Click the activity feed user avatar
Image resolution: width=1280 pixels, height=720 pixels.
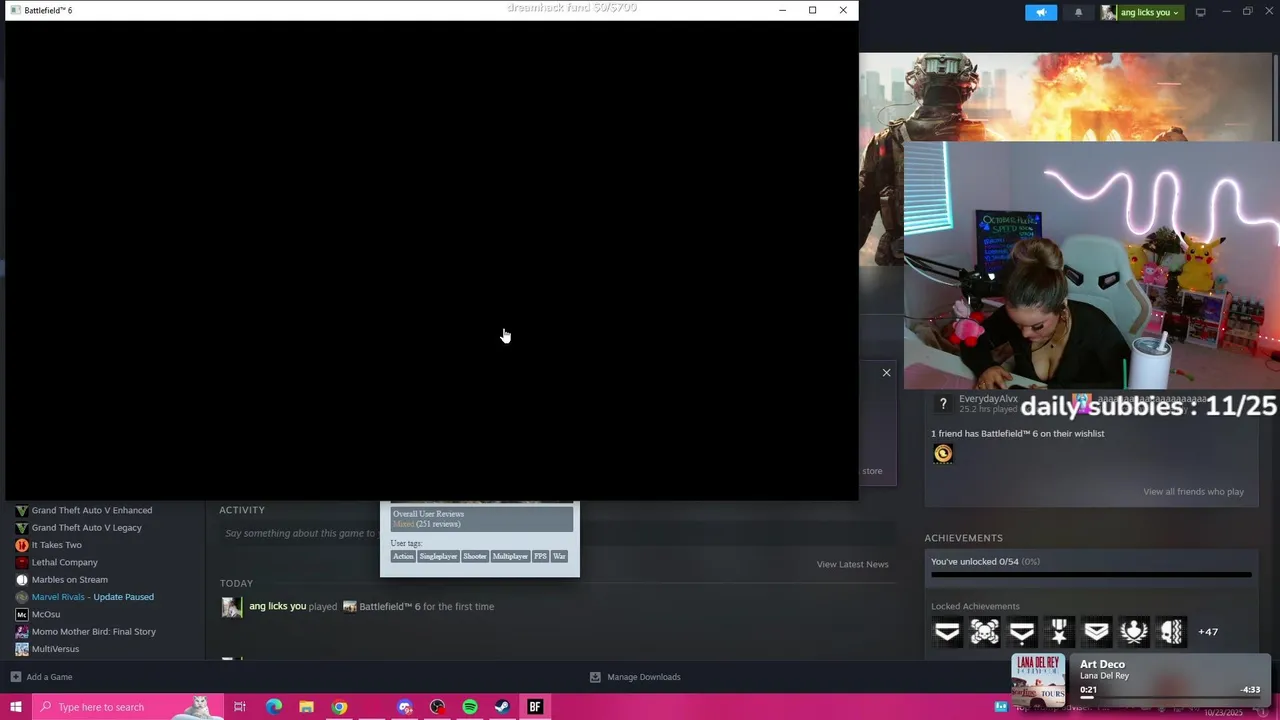pyautogui.click(x=231, y=607)
